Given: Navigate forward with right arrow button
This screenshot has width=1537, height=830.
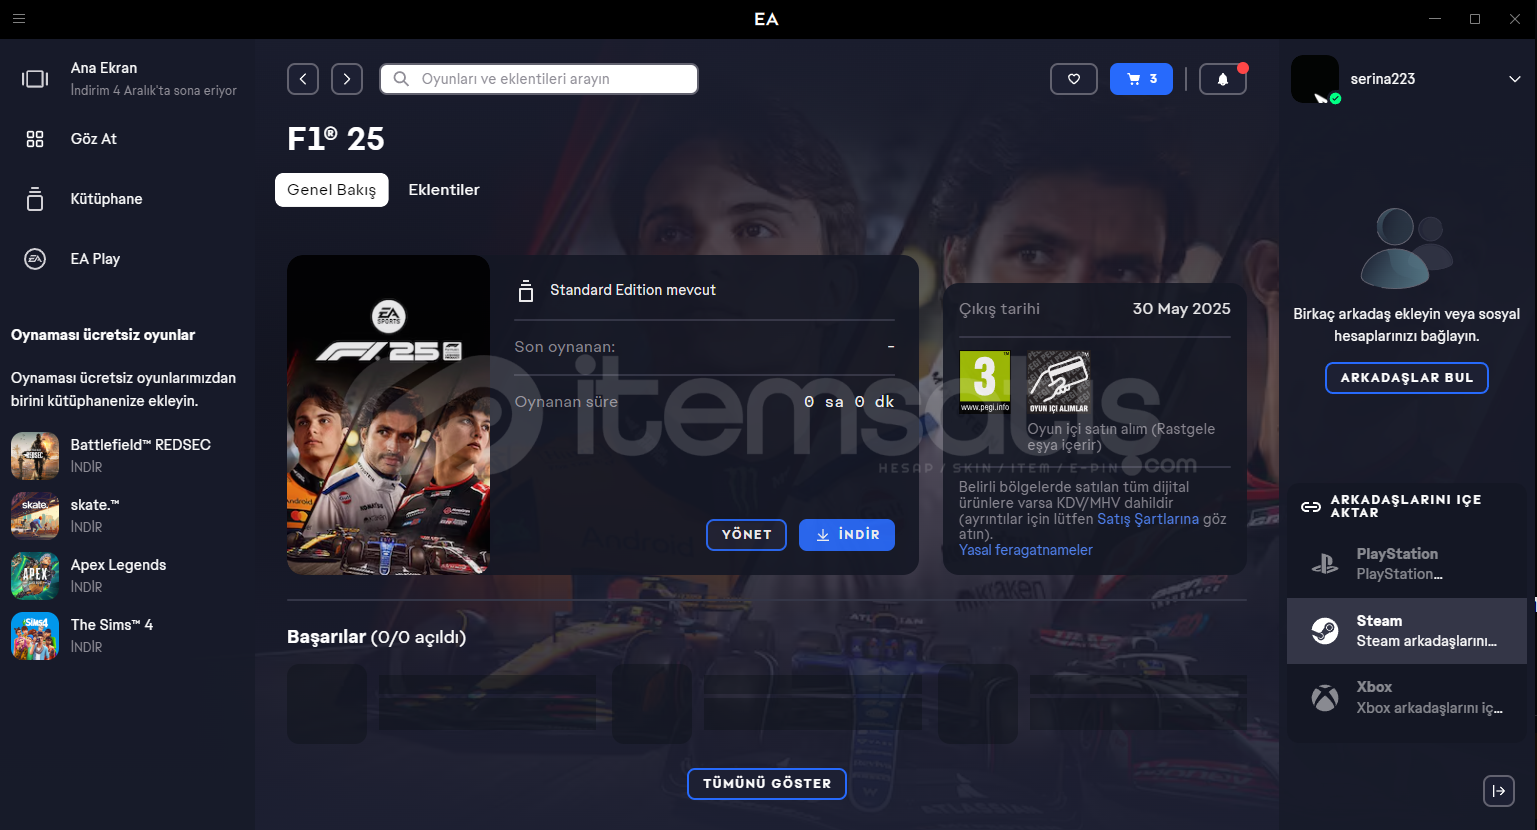Looking at the screenshot, I should coord(347,79).
